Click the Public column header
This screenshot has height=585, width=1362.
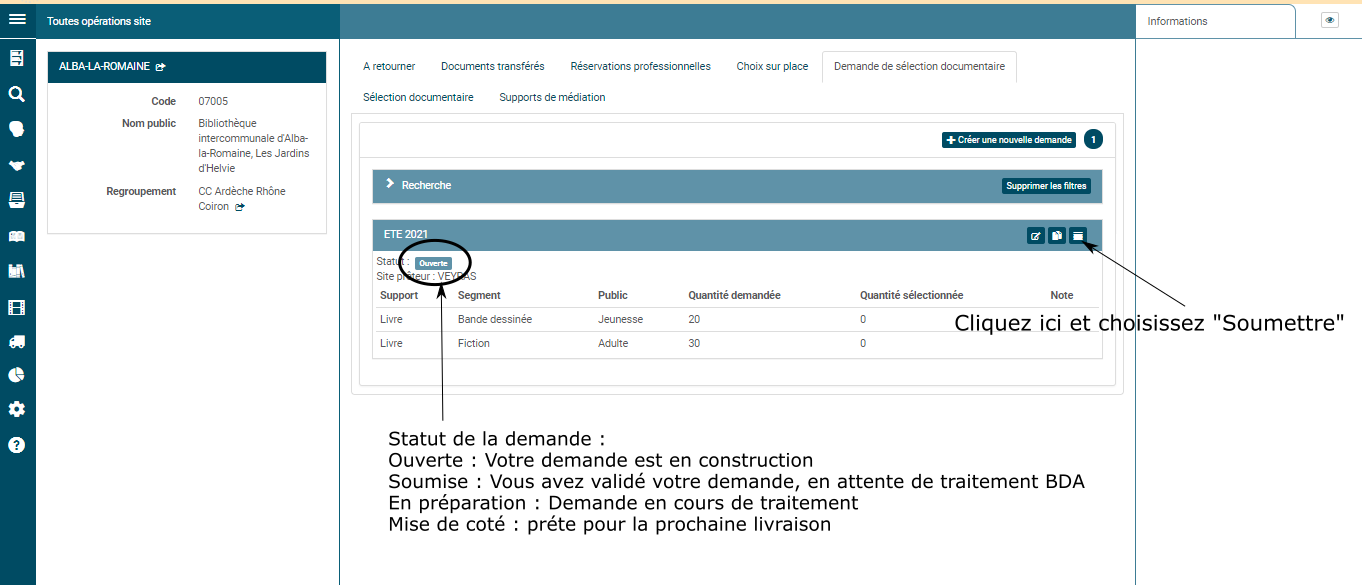(x=613, y=295)
